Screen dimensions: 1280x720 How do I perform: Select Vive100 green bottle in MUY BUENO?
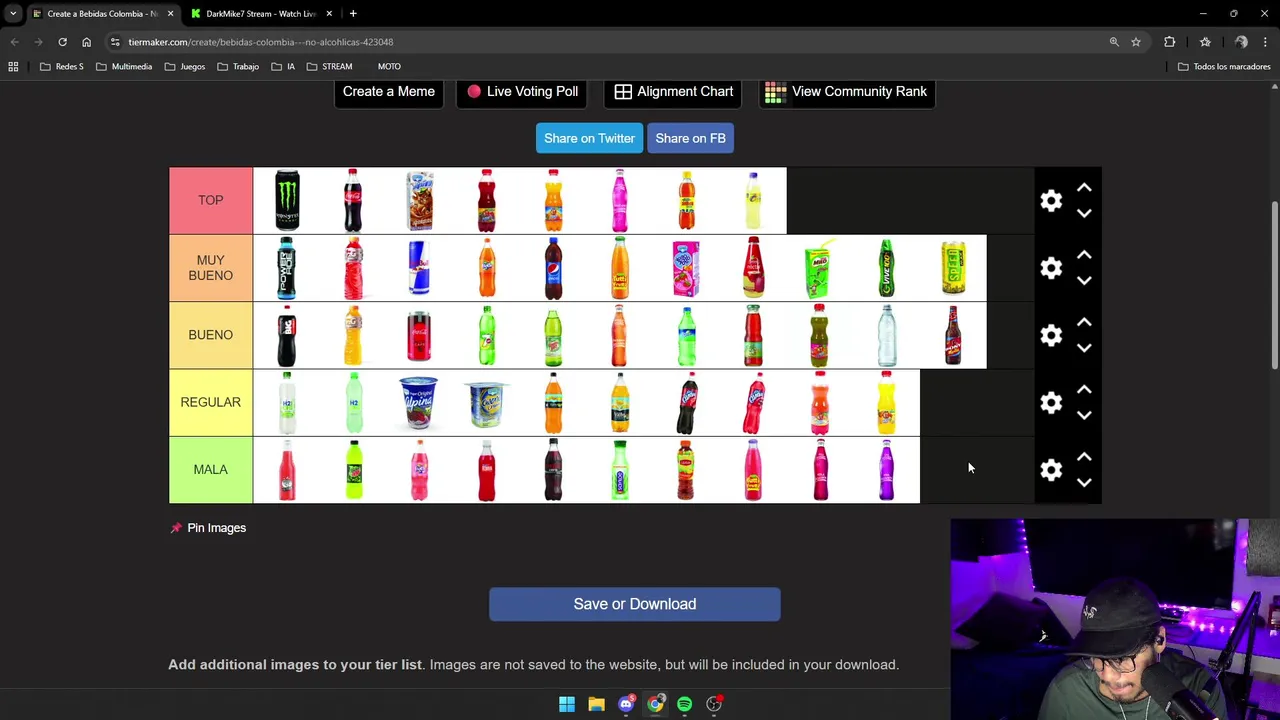point(886,268)
